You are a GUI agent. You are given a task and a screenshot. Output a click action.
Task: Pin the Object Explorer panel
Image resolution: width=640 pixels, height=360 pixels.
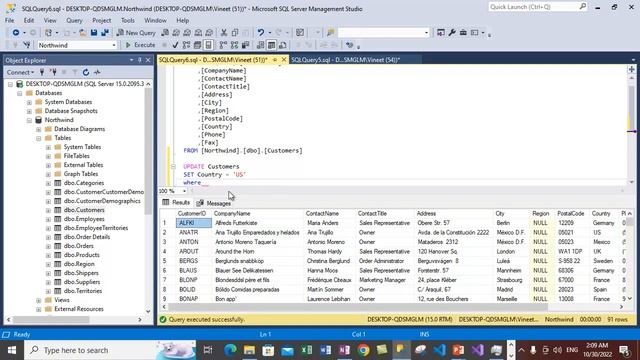click(140, 60)
